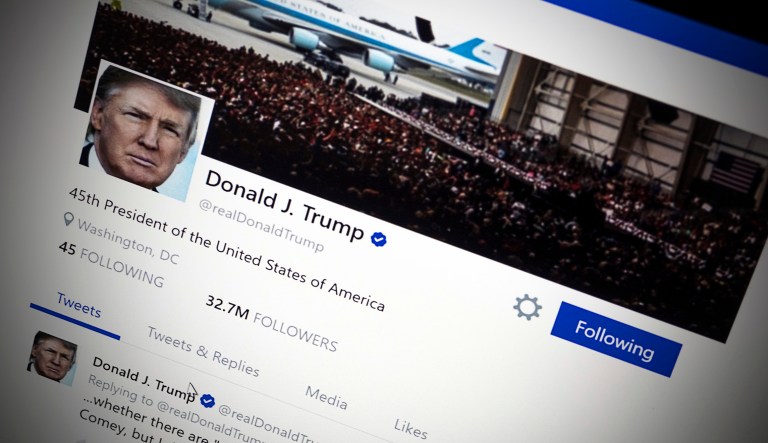Open the small tweet avatar photo
The image size is (768, 443).
52,357
